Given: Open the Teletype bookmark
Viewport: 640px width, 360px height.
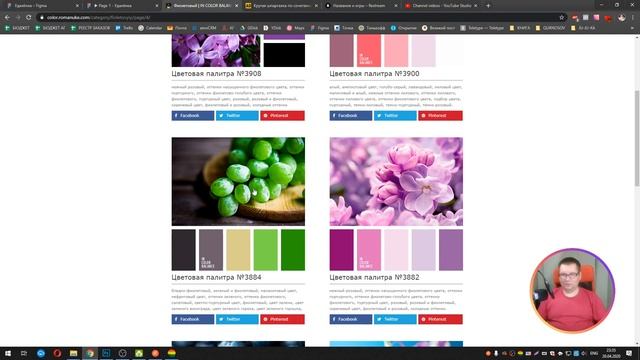Looking at the screenshot, I should click(x=482, y=28).
